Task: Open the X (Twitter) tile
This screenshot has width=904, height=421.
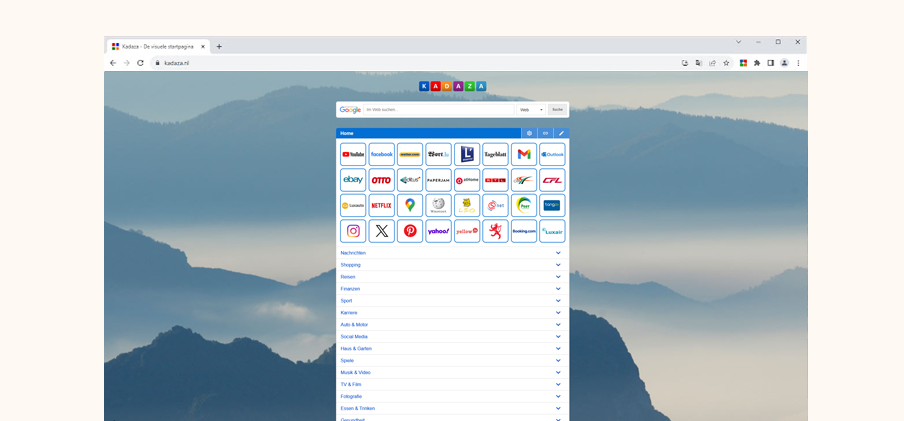Action: tap(382, 231)
